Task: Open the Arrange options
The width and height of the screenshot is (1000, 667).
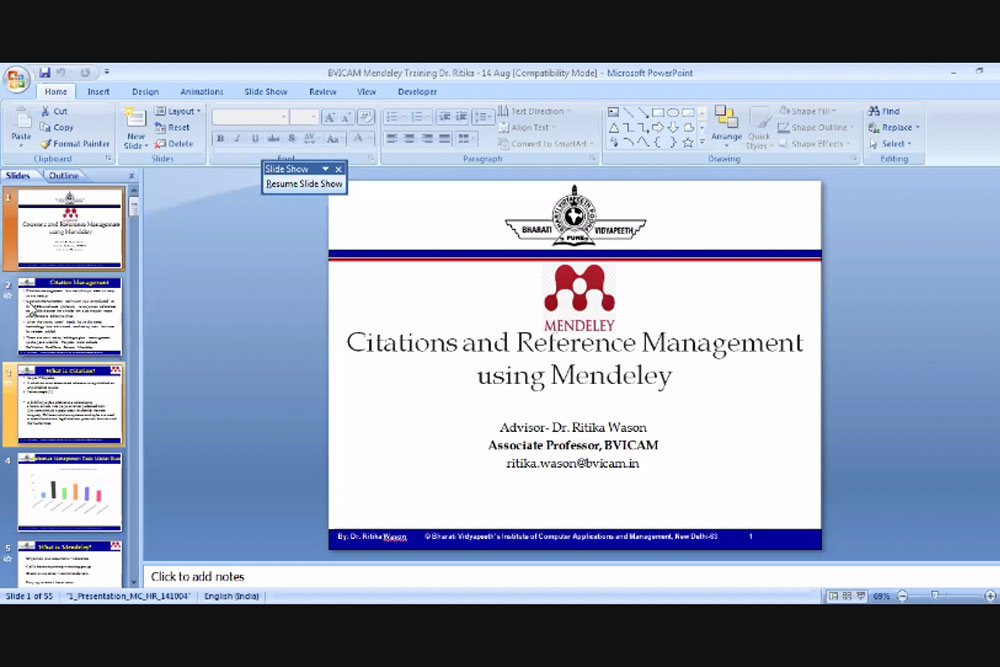Action: tap(726, 125)
